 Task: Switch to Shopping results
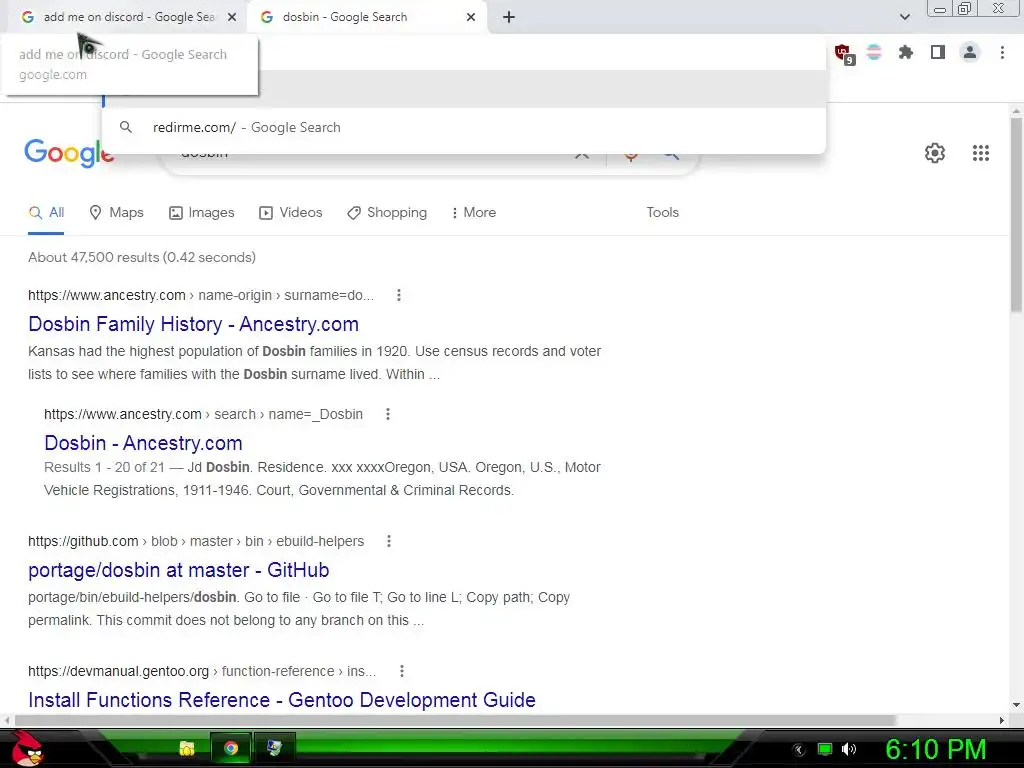pos(387,213)
